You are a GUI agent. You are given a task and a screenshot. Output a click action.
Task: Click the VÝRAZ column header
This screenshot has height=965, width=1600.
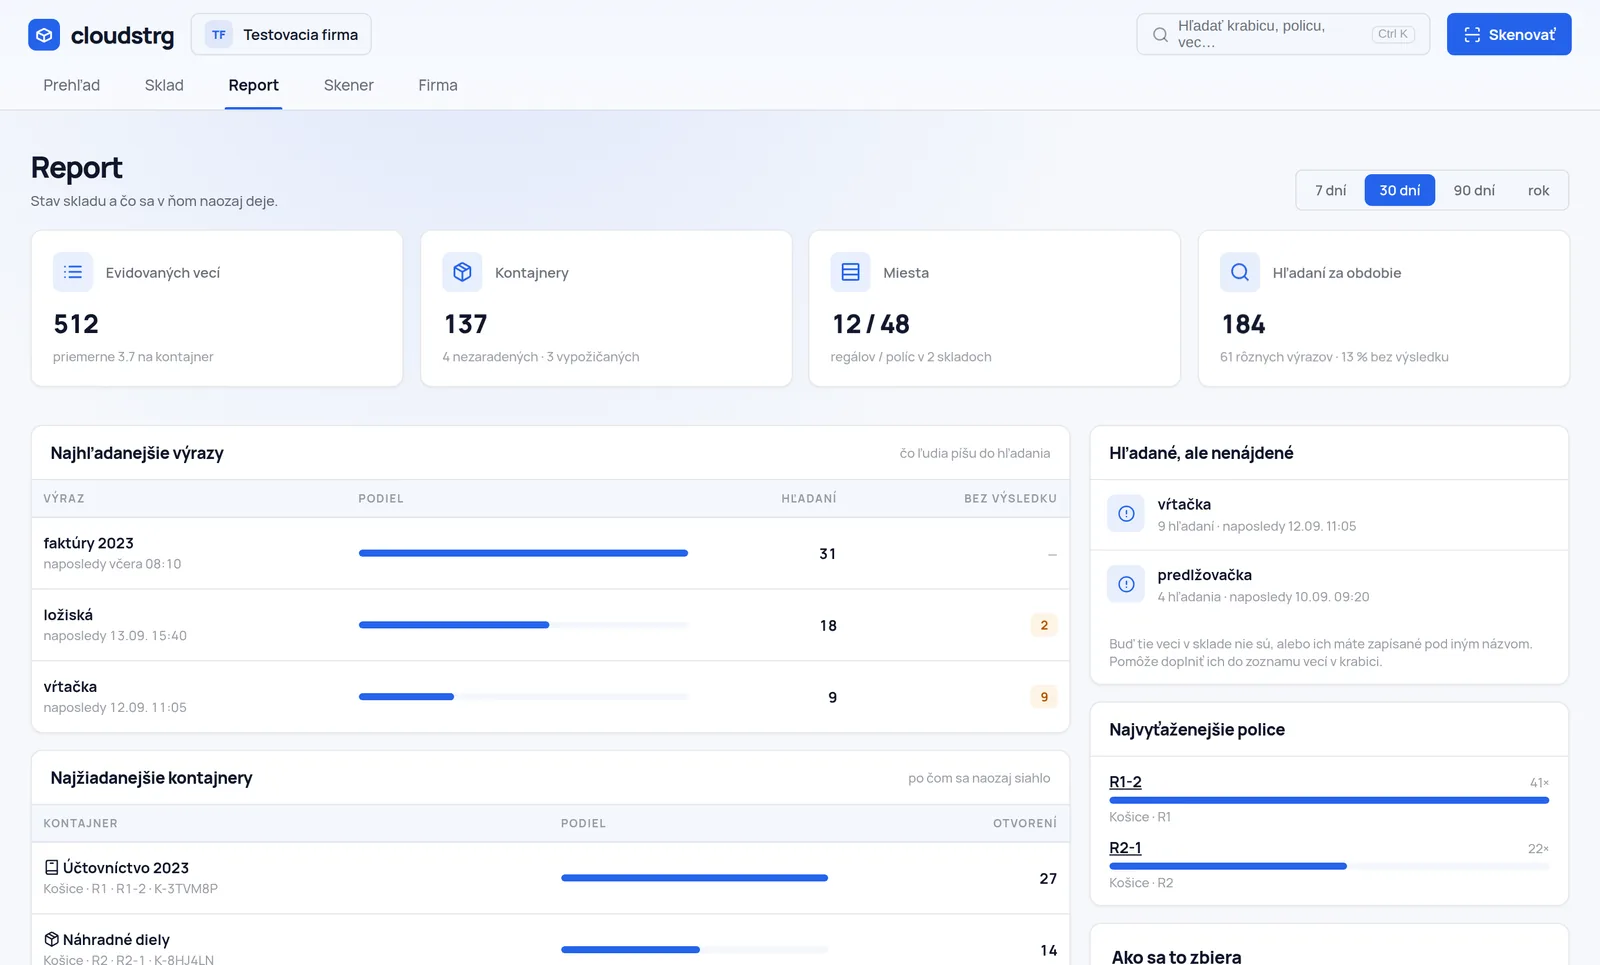pos(64,498)
